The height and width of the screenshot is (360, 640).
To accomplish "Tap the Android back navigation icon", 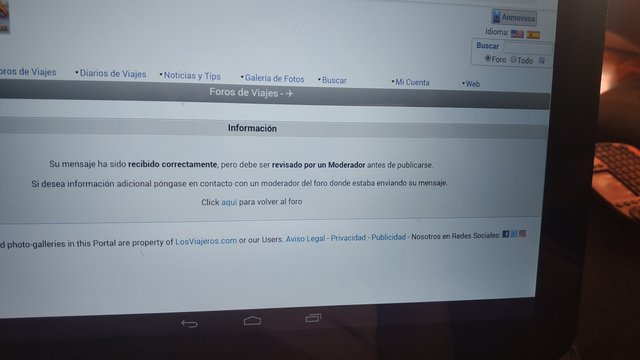I will point(189,324).
